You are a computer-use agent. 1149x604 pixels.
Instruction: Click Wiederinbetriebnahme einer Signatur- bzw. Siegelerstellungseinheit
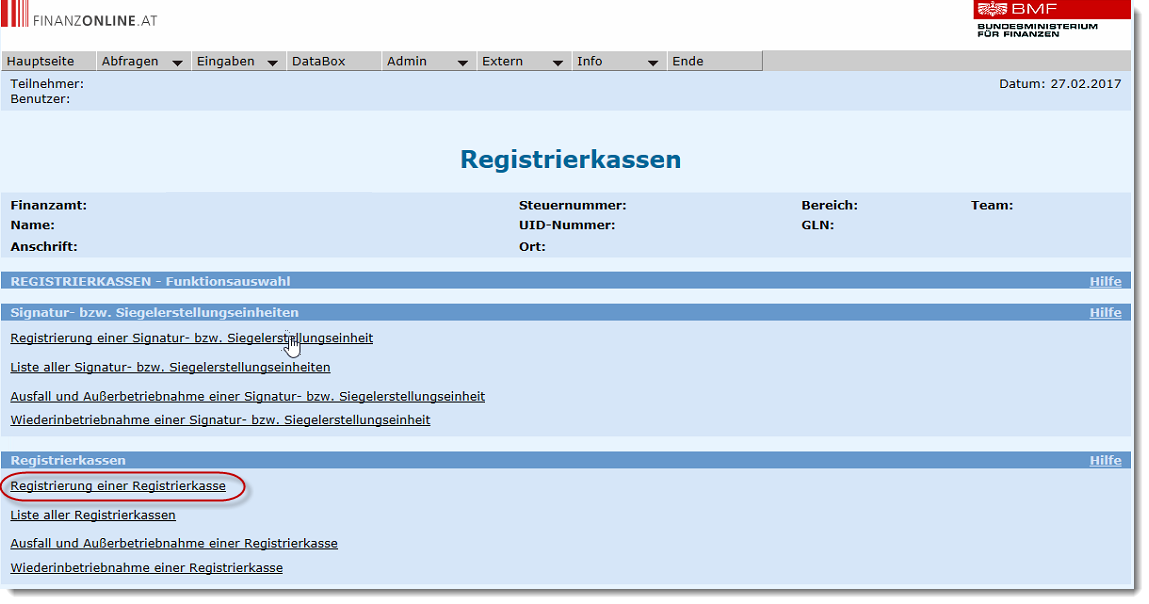220,420
